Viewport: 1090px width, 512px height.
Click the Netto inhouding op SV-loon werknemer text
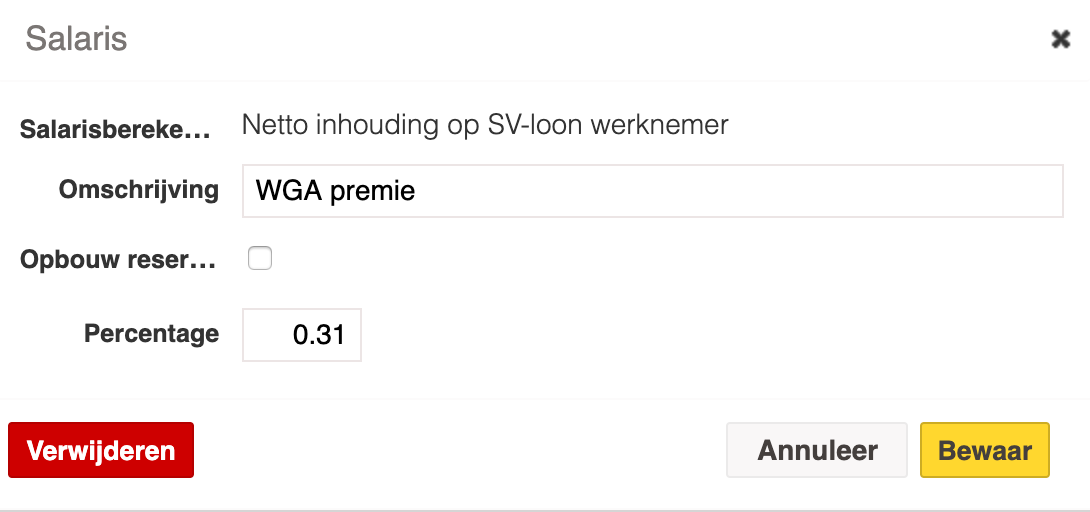tap(485, 126)
